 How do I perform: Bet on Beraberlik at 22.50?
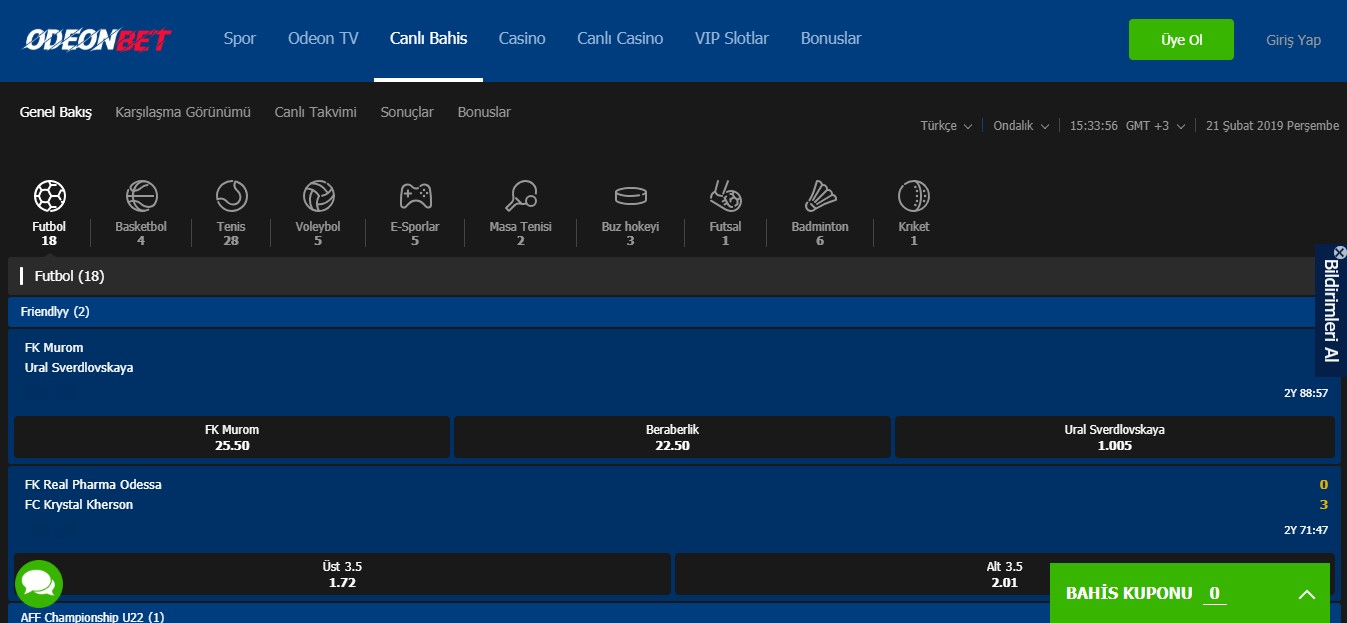[672, 437]
